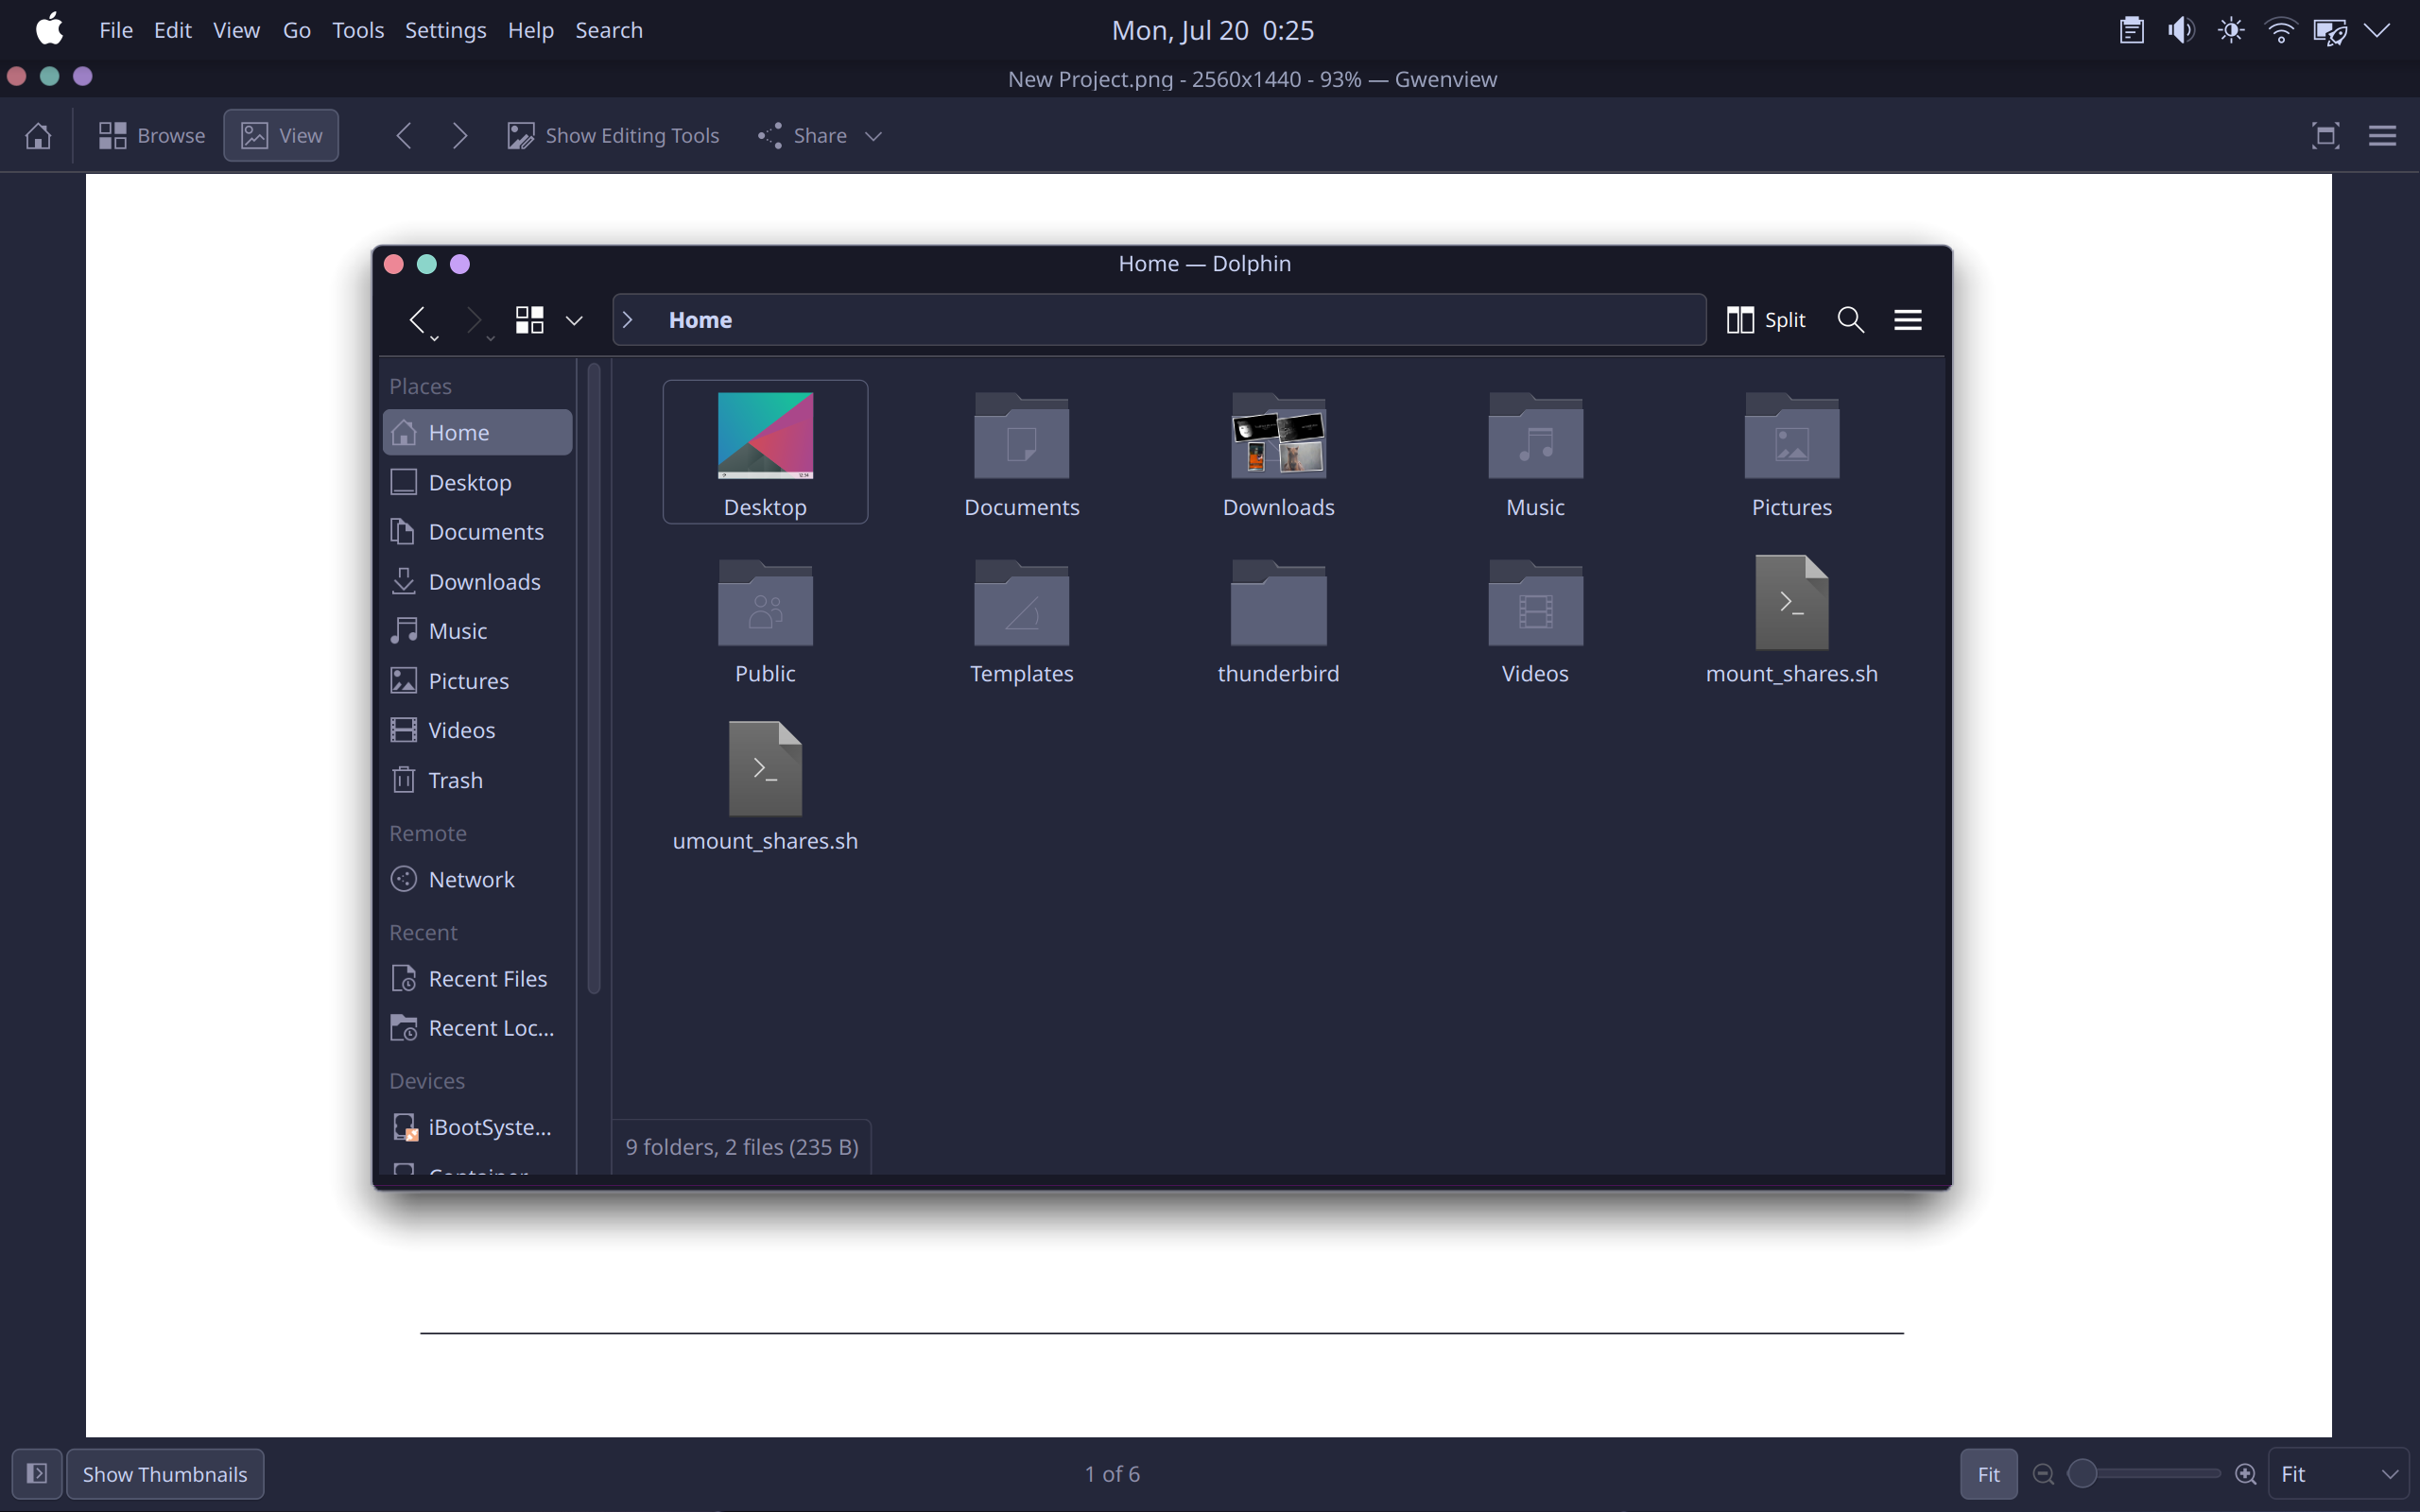Click Dolphin search magnifier icon in image
This screenshot has height=1512, width=2420.
point(1851,320)
